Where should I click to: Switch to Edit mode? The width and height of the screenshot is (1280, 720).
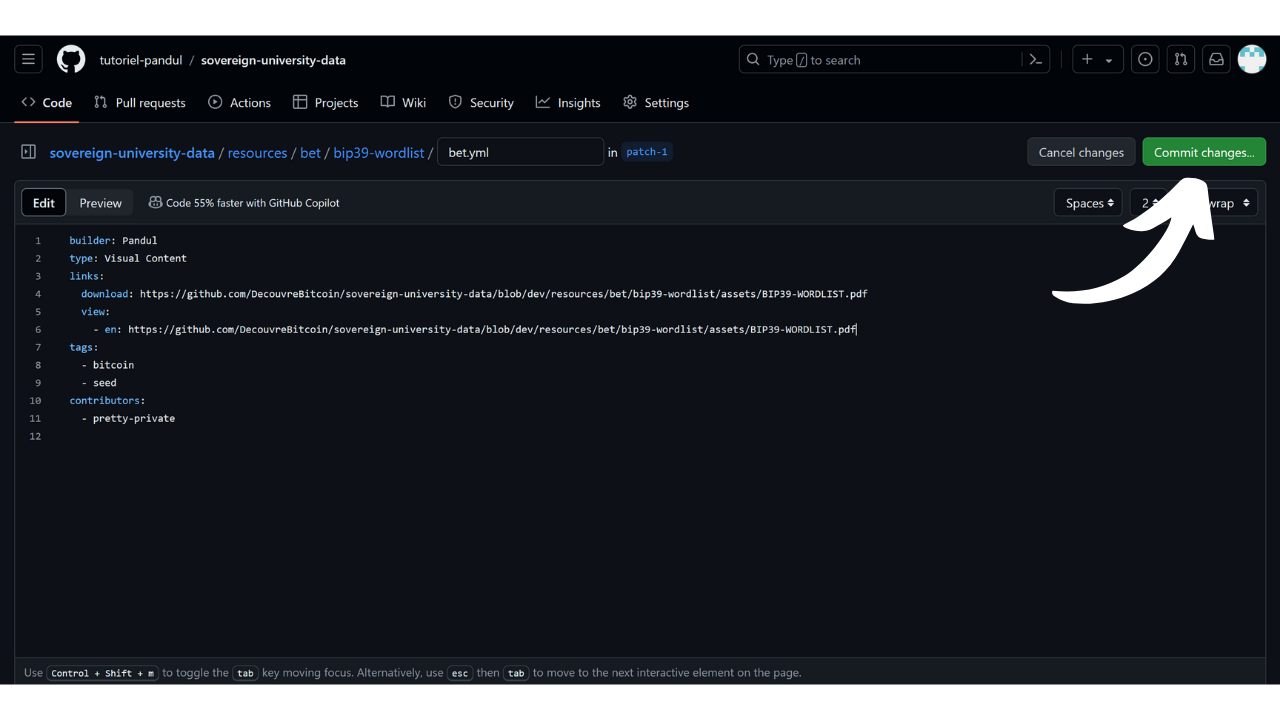click(44, 203)
